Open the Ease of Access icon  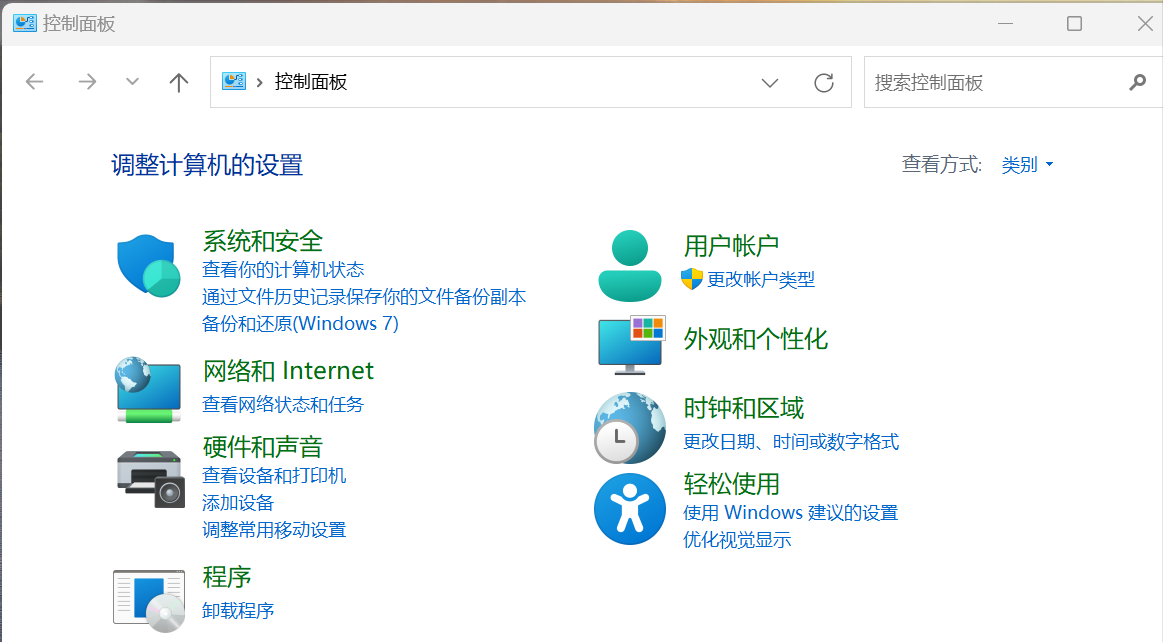point(629,508)
